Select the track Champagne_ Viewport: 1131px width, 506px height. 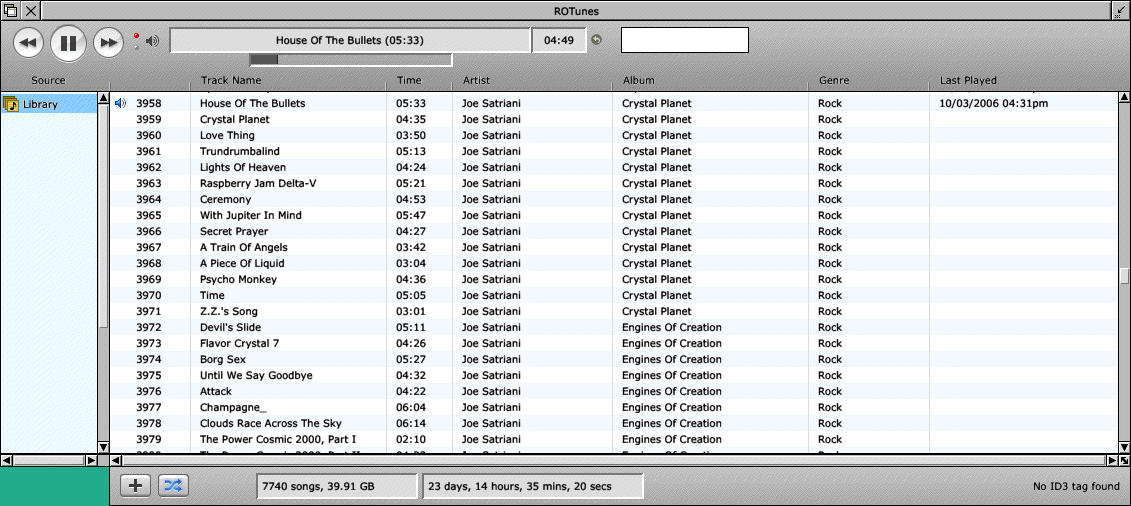pyautogui.click(x=233, y=407)
